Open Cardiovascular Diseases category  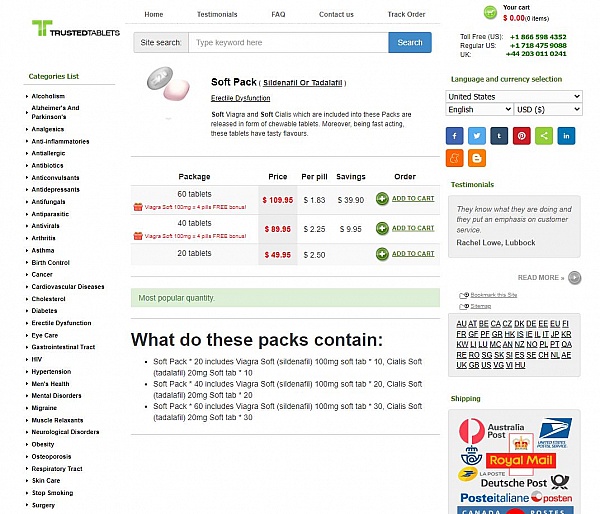click(68, 287)
